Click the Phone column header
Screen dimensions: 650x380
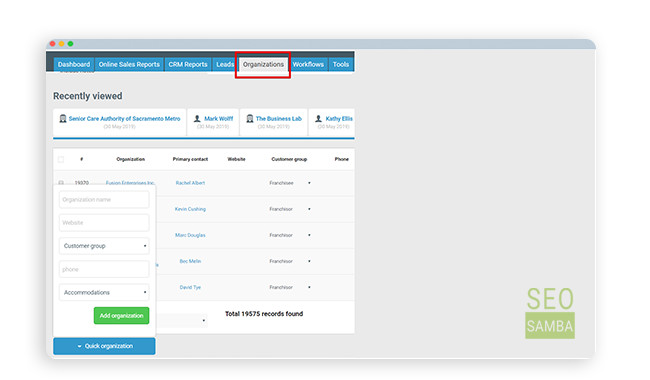coord(342,159)
